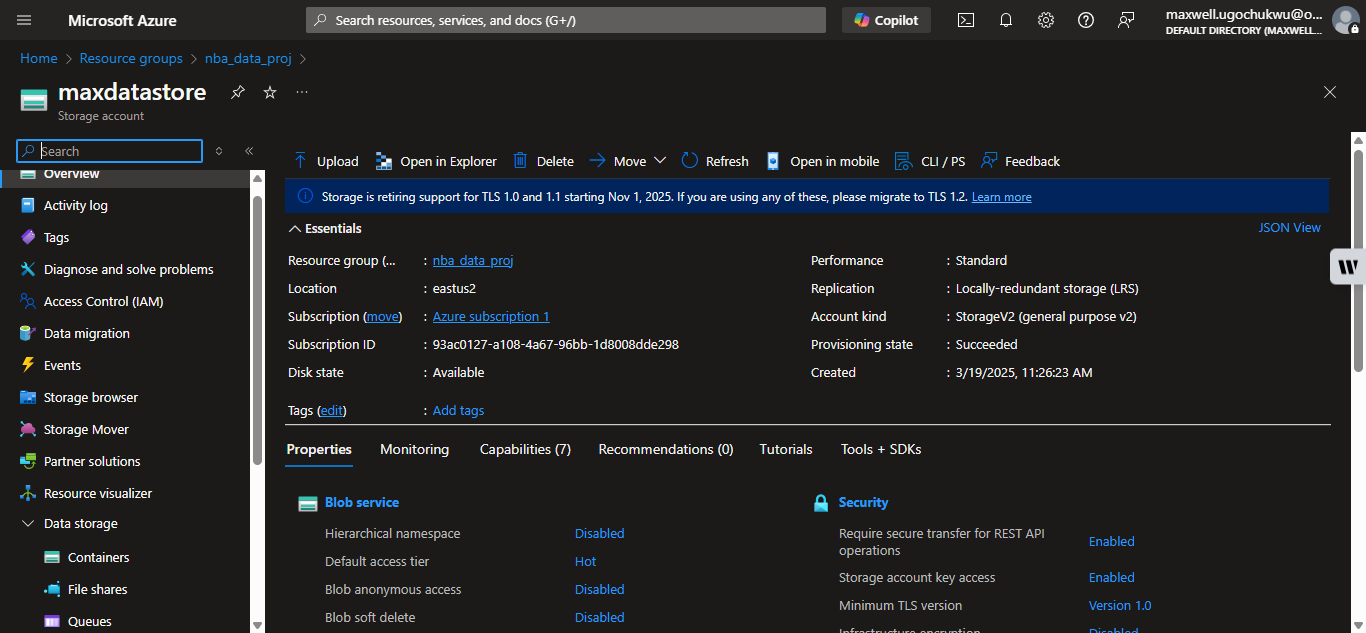Go to Home breadcrumb
The width and height of the screenshot is (1366, 633).
38,59
